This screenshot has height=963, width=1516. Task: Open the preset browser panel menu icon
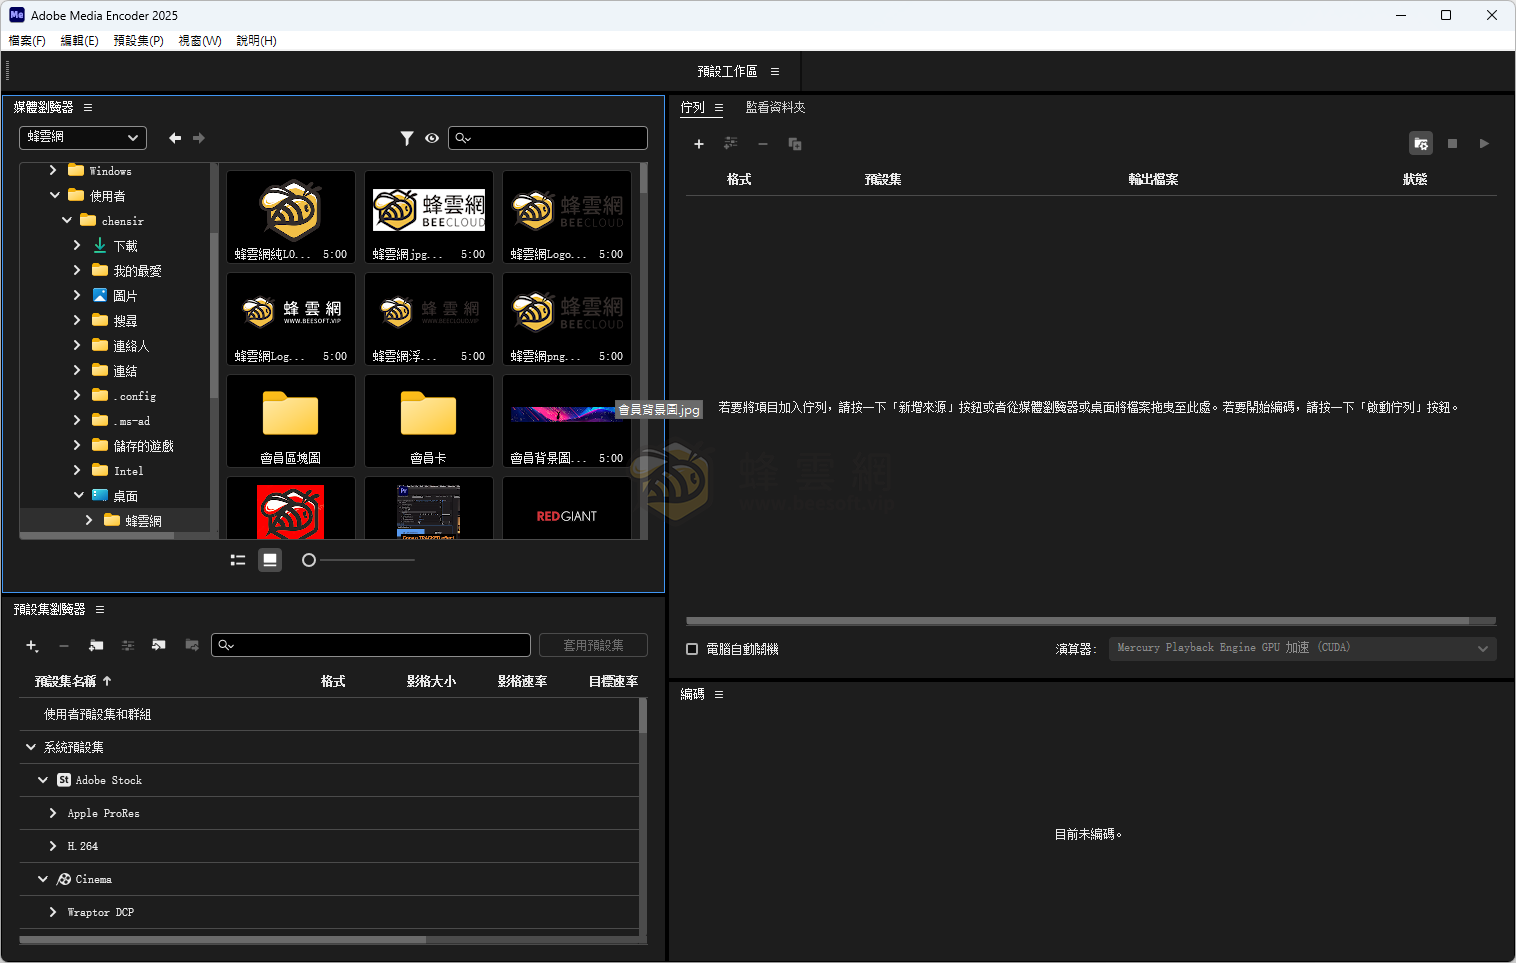click(x=100, y=609)
